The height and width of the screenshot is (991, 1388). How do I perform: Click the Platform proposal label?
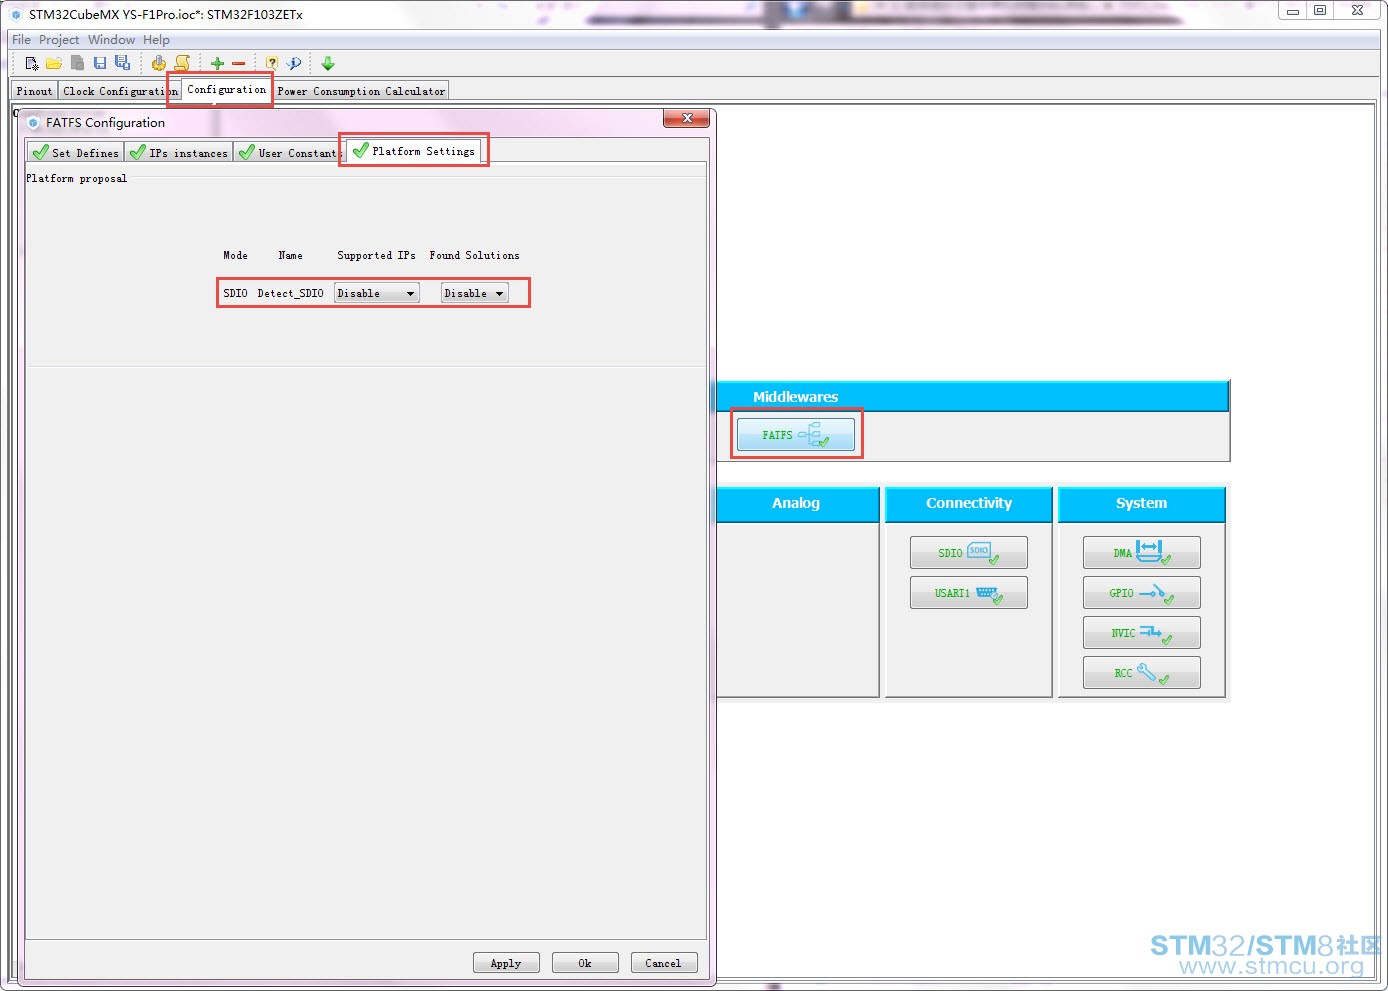[x=77, y=178]
